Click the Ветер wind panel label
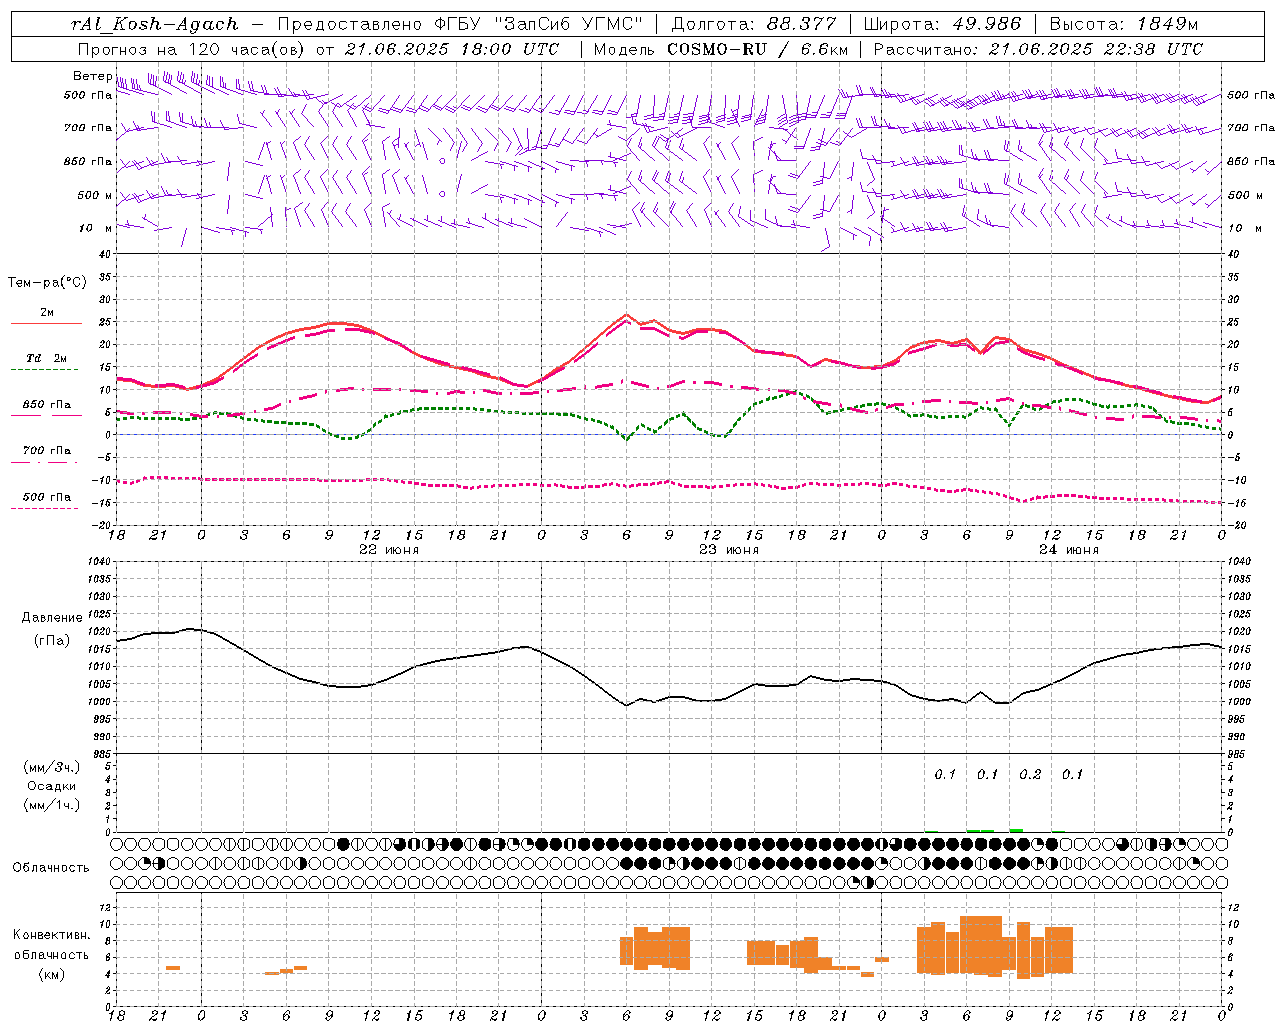The width and height of the screenshot is (1280, 1024). pos(92,76)
